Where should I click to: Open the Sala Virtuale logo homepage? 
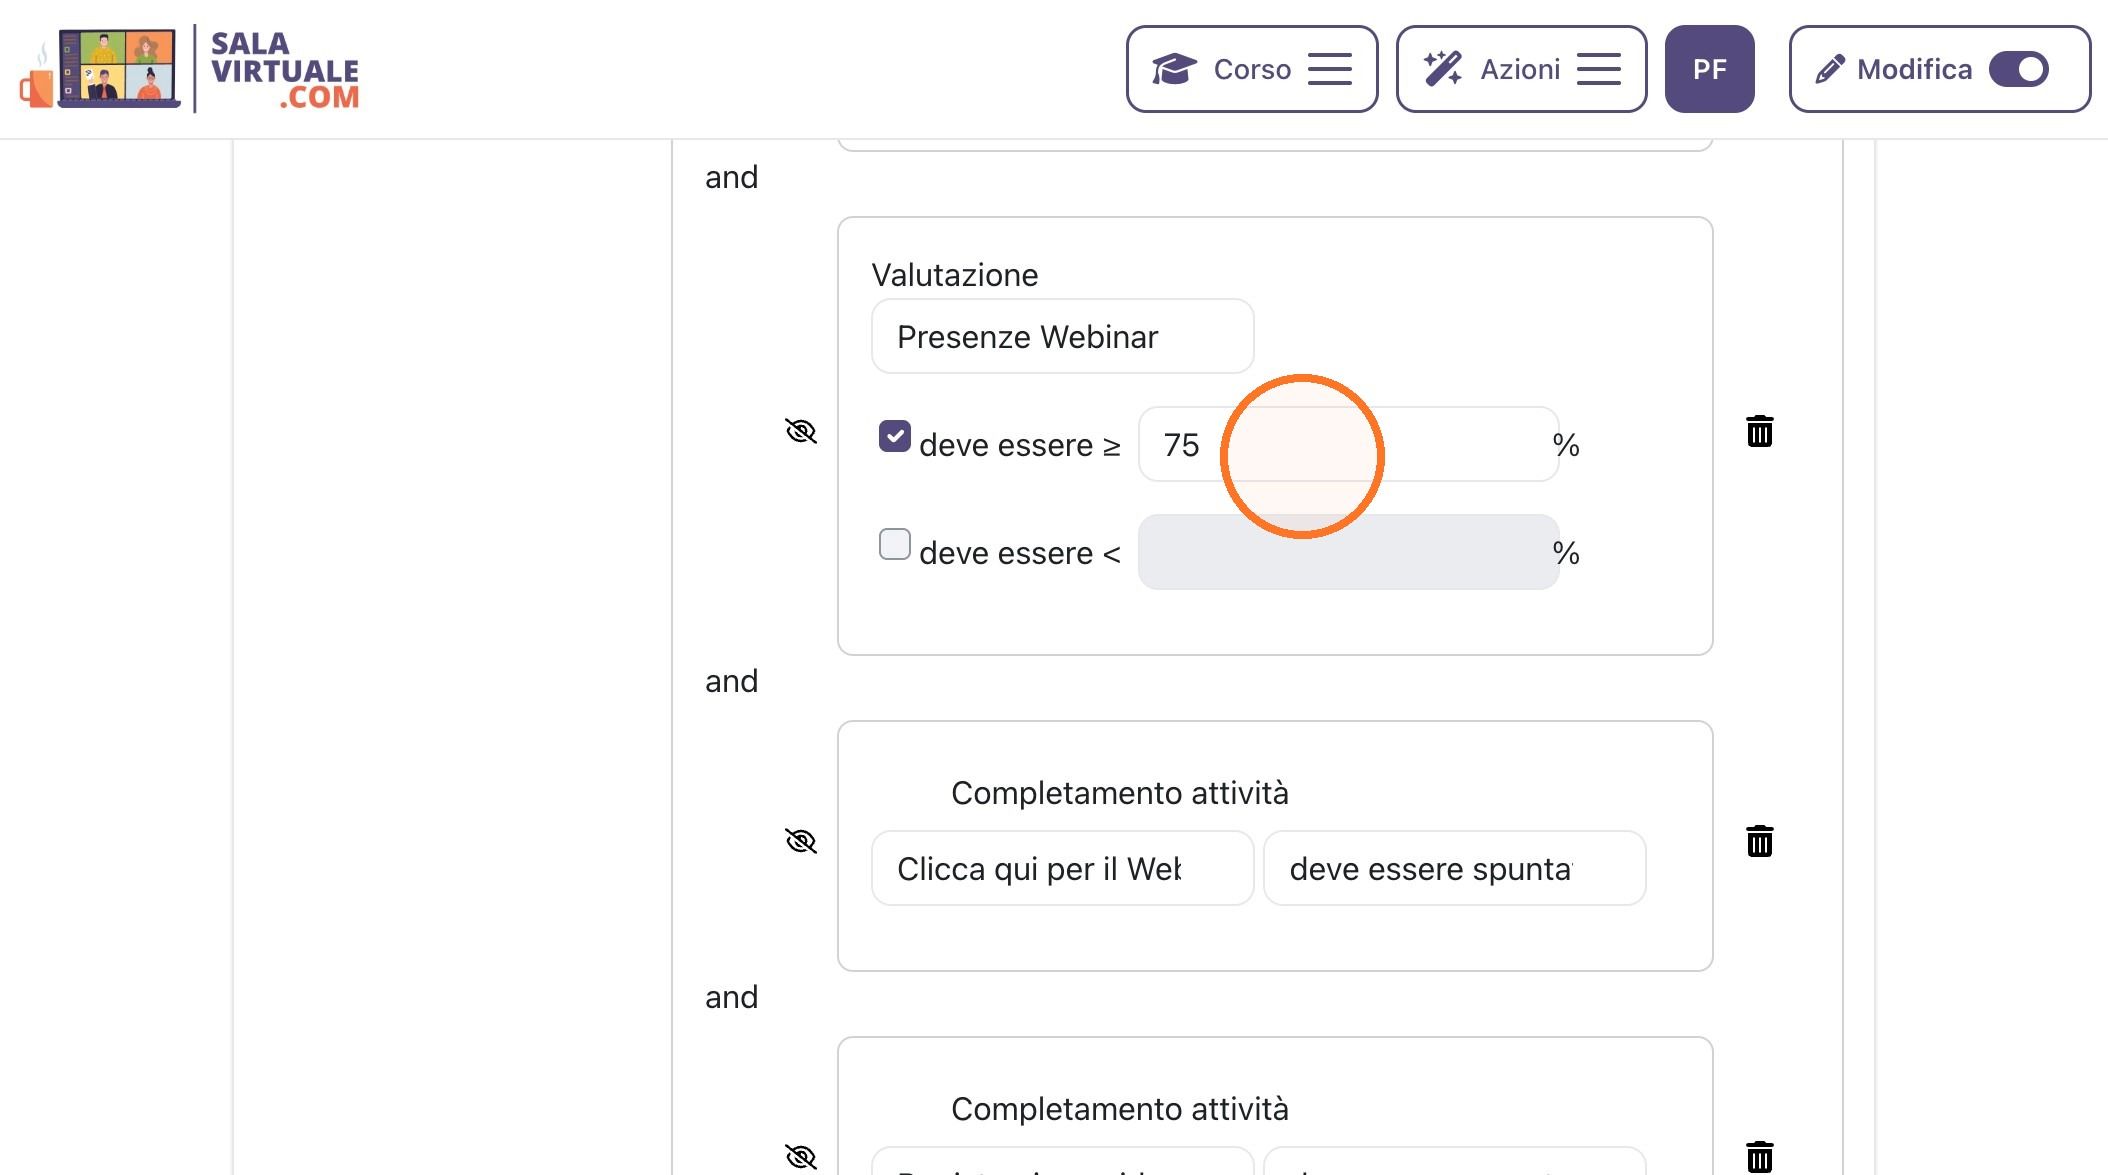[x=189, y=68]
